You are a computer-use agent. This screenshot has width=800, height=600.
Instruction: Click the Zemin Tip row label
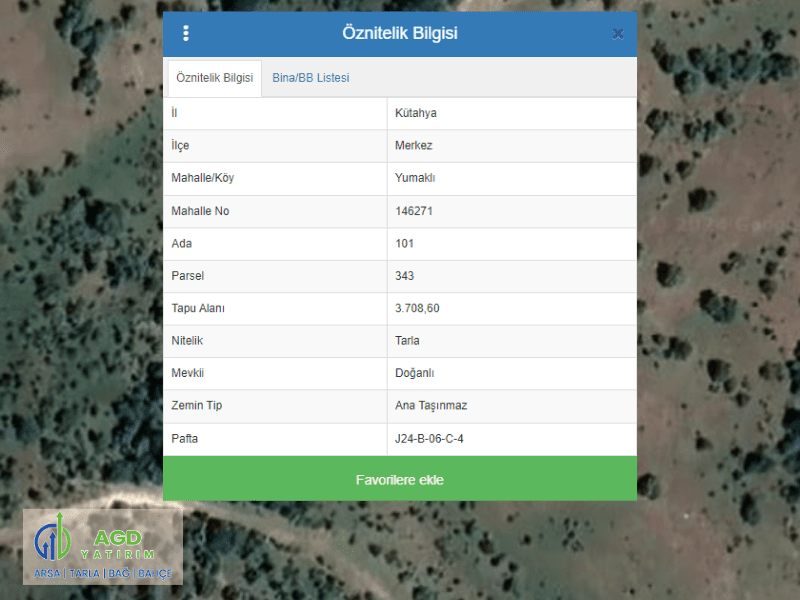[x=197, y=406]
